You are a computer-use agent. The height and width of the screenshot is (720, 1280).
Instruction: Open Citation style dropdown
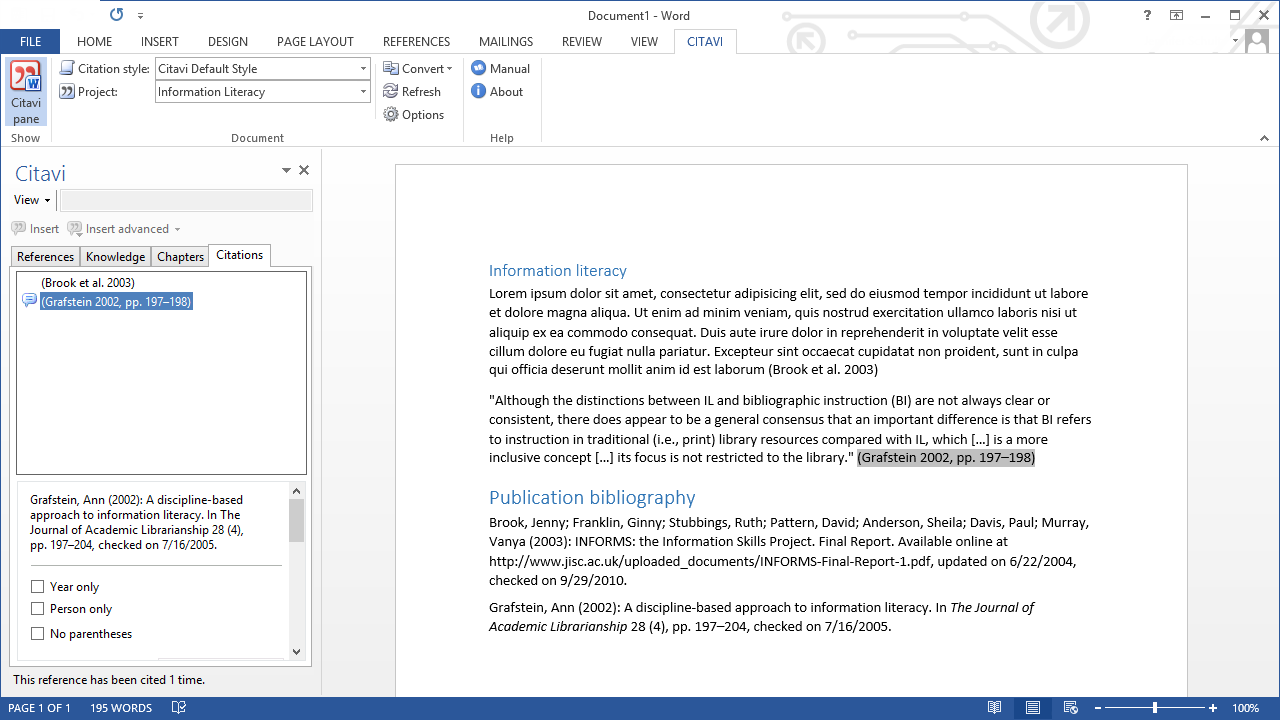tap(363, 68)
